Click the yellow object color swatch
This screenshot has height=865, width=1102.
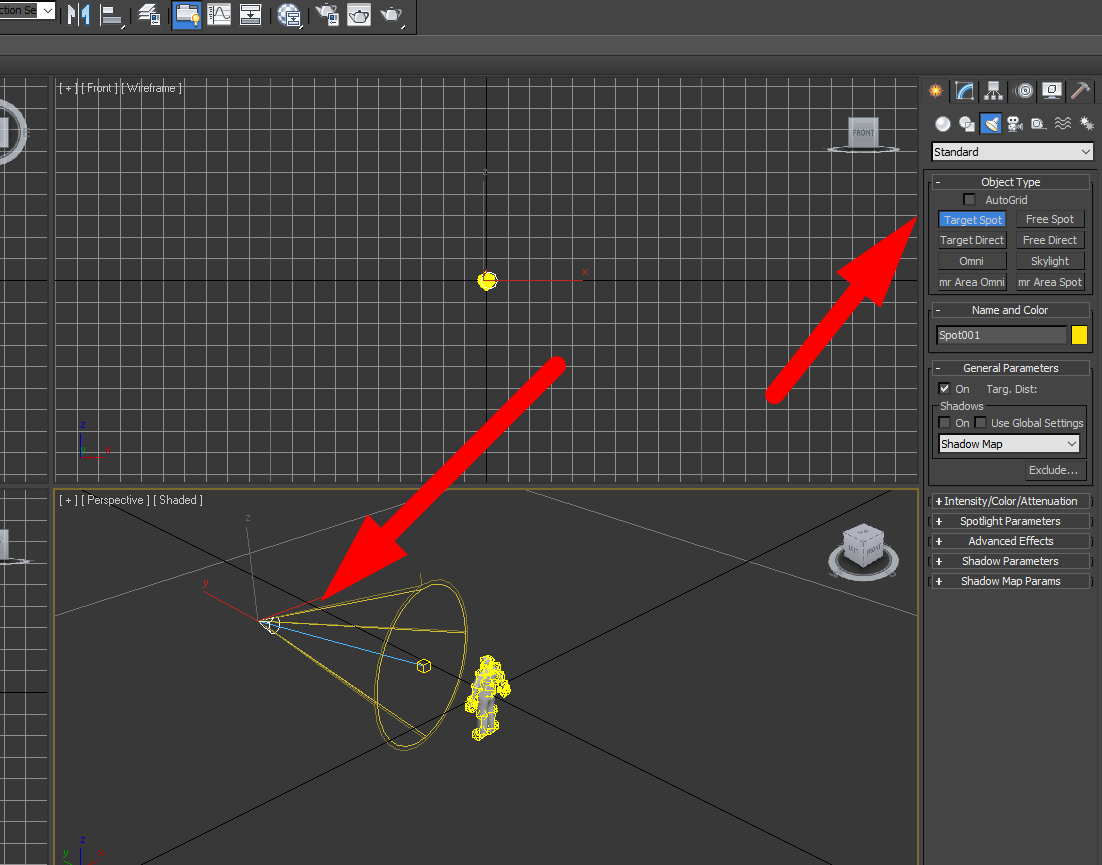click(1079, 336)
